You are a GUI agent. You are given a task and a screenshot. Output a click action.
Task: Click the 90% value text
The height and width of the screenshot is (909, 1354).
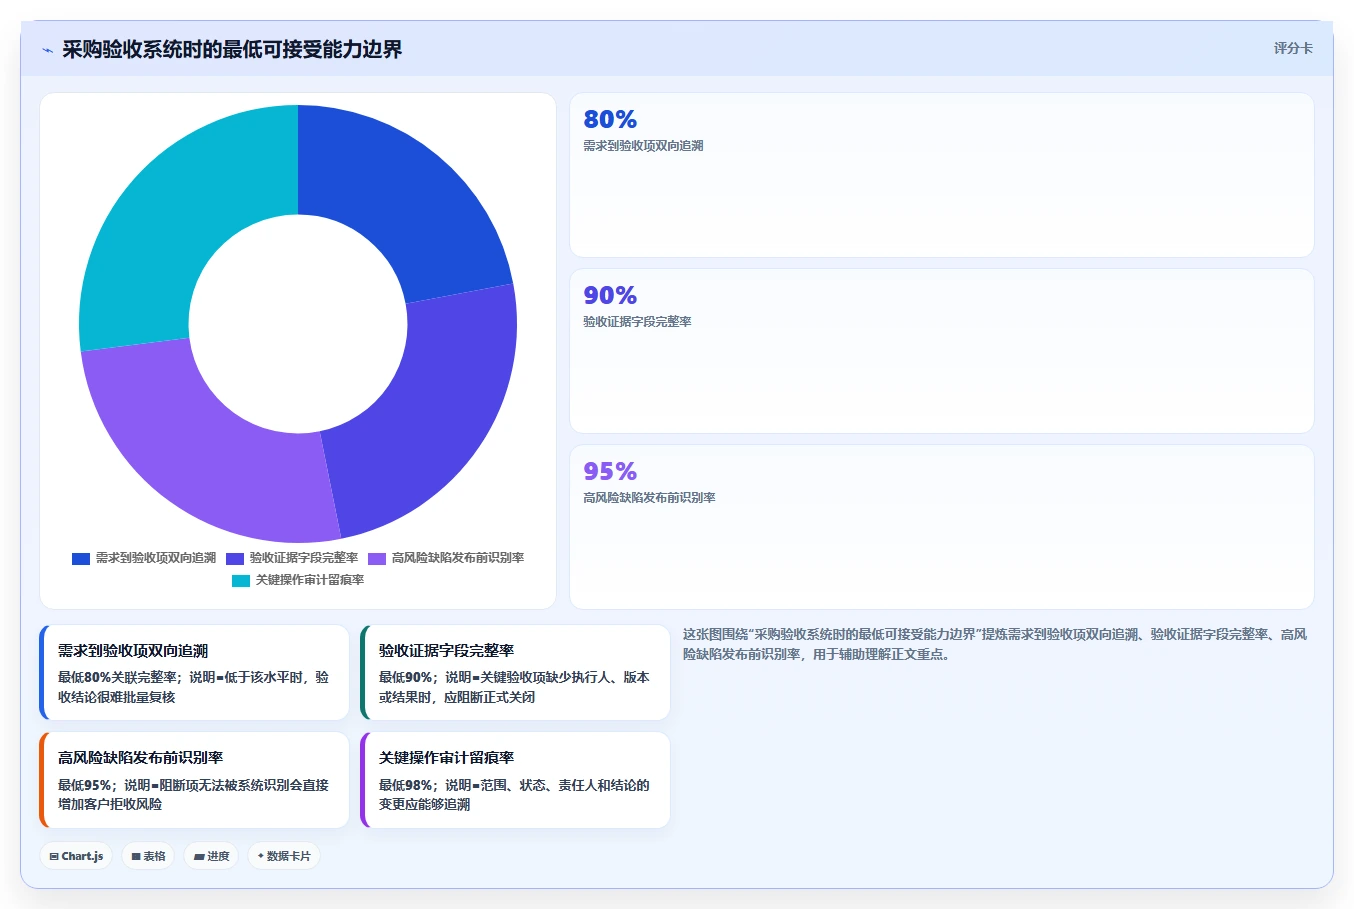610,295
